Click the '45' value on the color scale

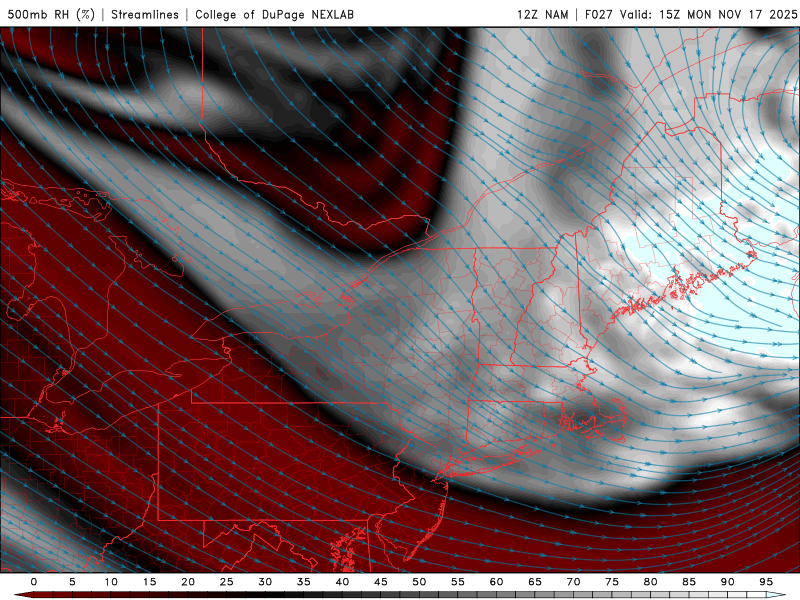pos(381,582)
